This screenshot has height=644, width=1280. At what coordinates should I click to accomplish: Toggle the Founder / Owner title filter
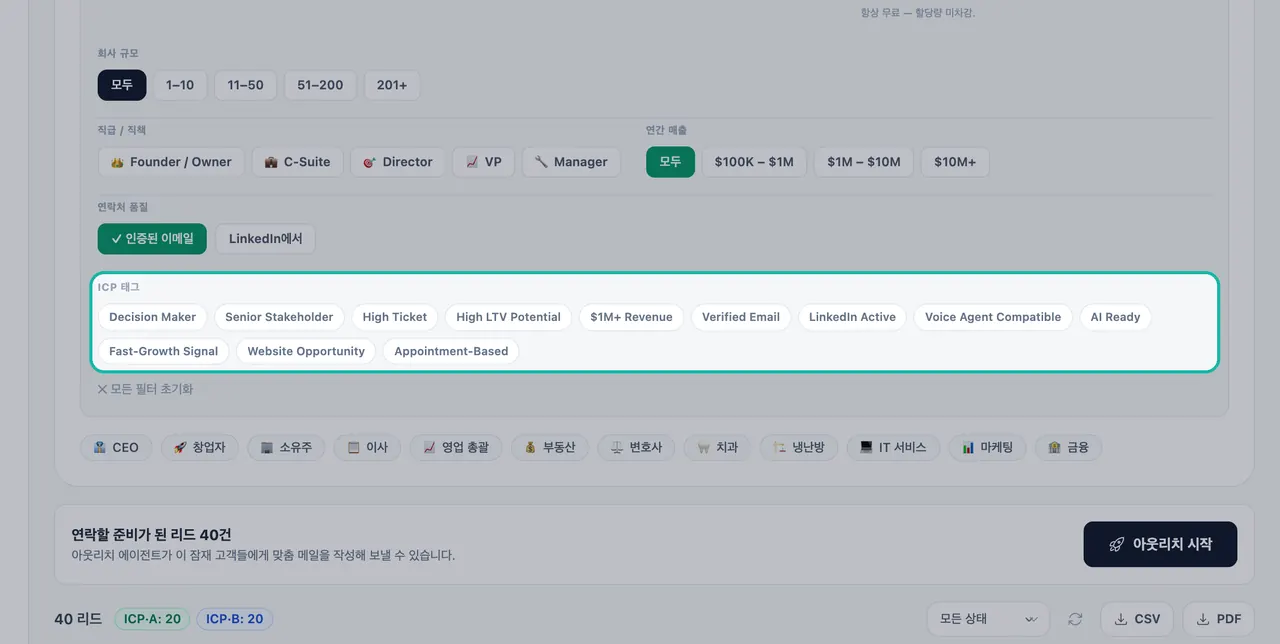point(171,162)
